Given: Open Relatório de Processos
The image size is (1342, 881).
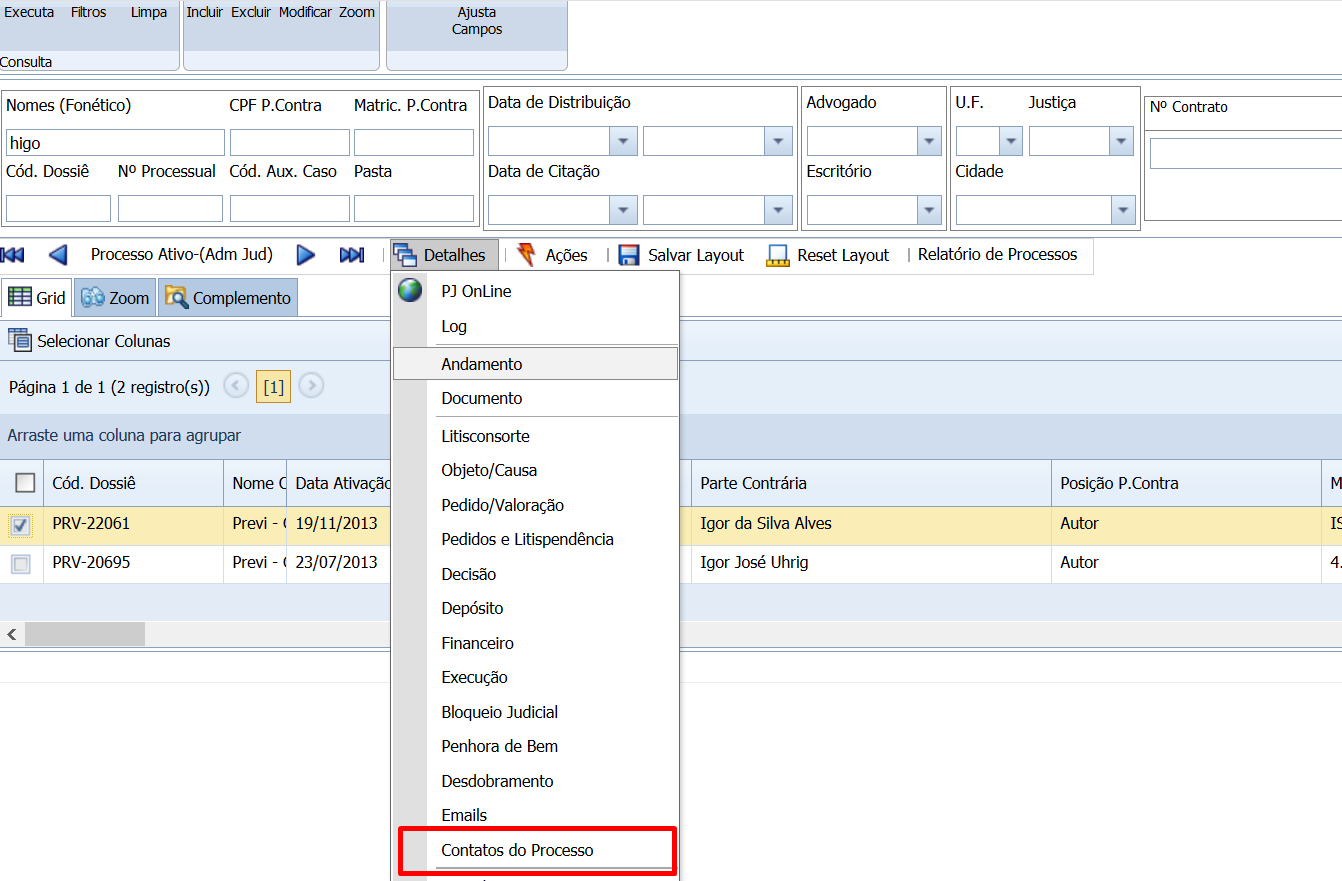Looking at the screenshot, I should click(997, 255).
